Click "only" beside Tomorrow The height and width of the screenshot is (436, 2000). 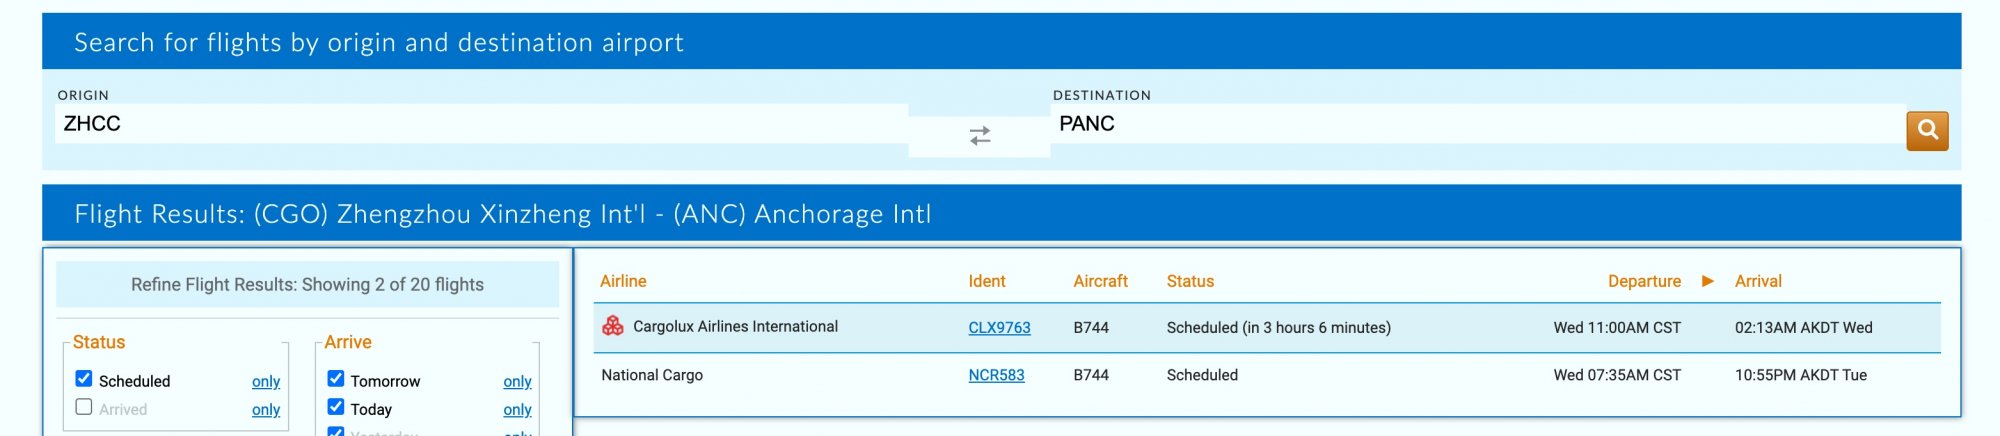coord(517,381)
